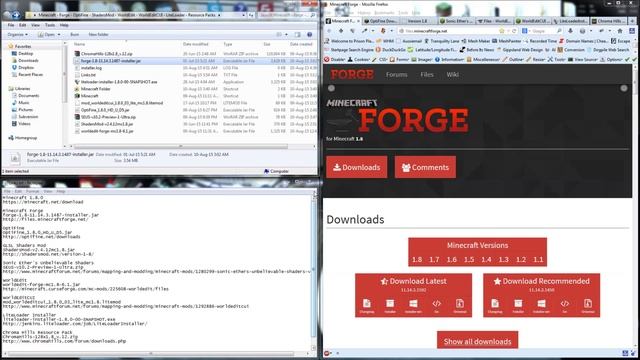Click Explorer back navigation button
This screenshot has height=360, width=640.
tap(7, 15)
